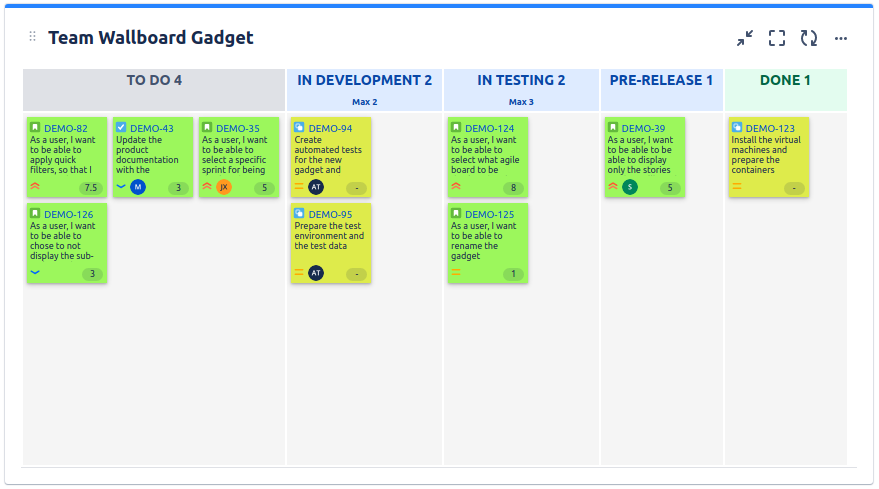Click the low priority chevron on DEMO-126
Screen dimensions: 879x489
(x=35, y=273)
